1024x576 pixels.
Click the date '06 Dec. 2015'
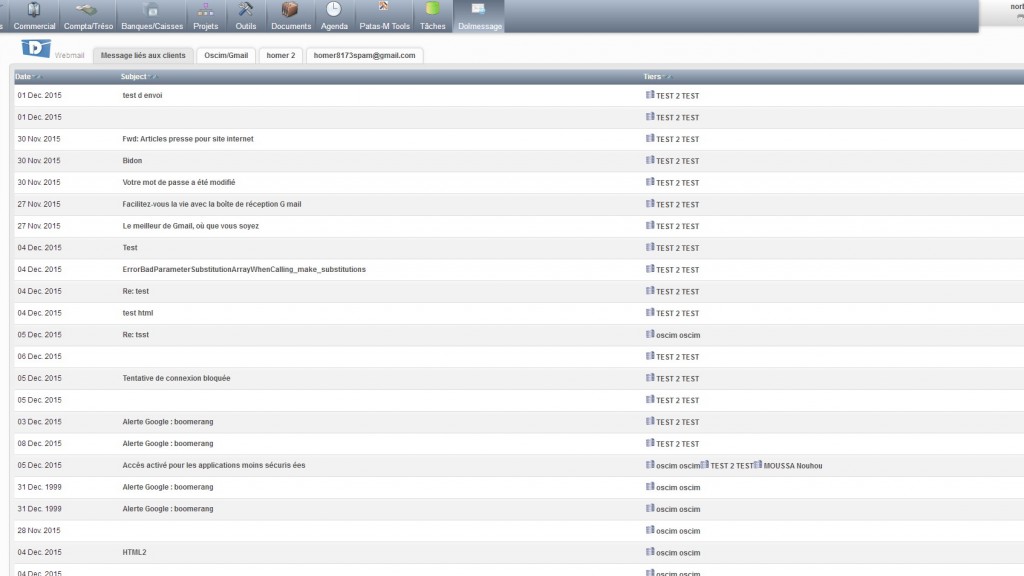39,357
